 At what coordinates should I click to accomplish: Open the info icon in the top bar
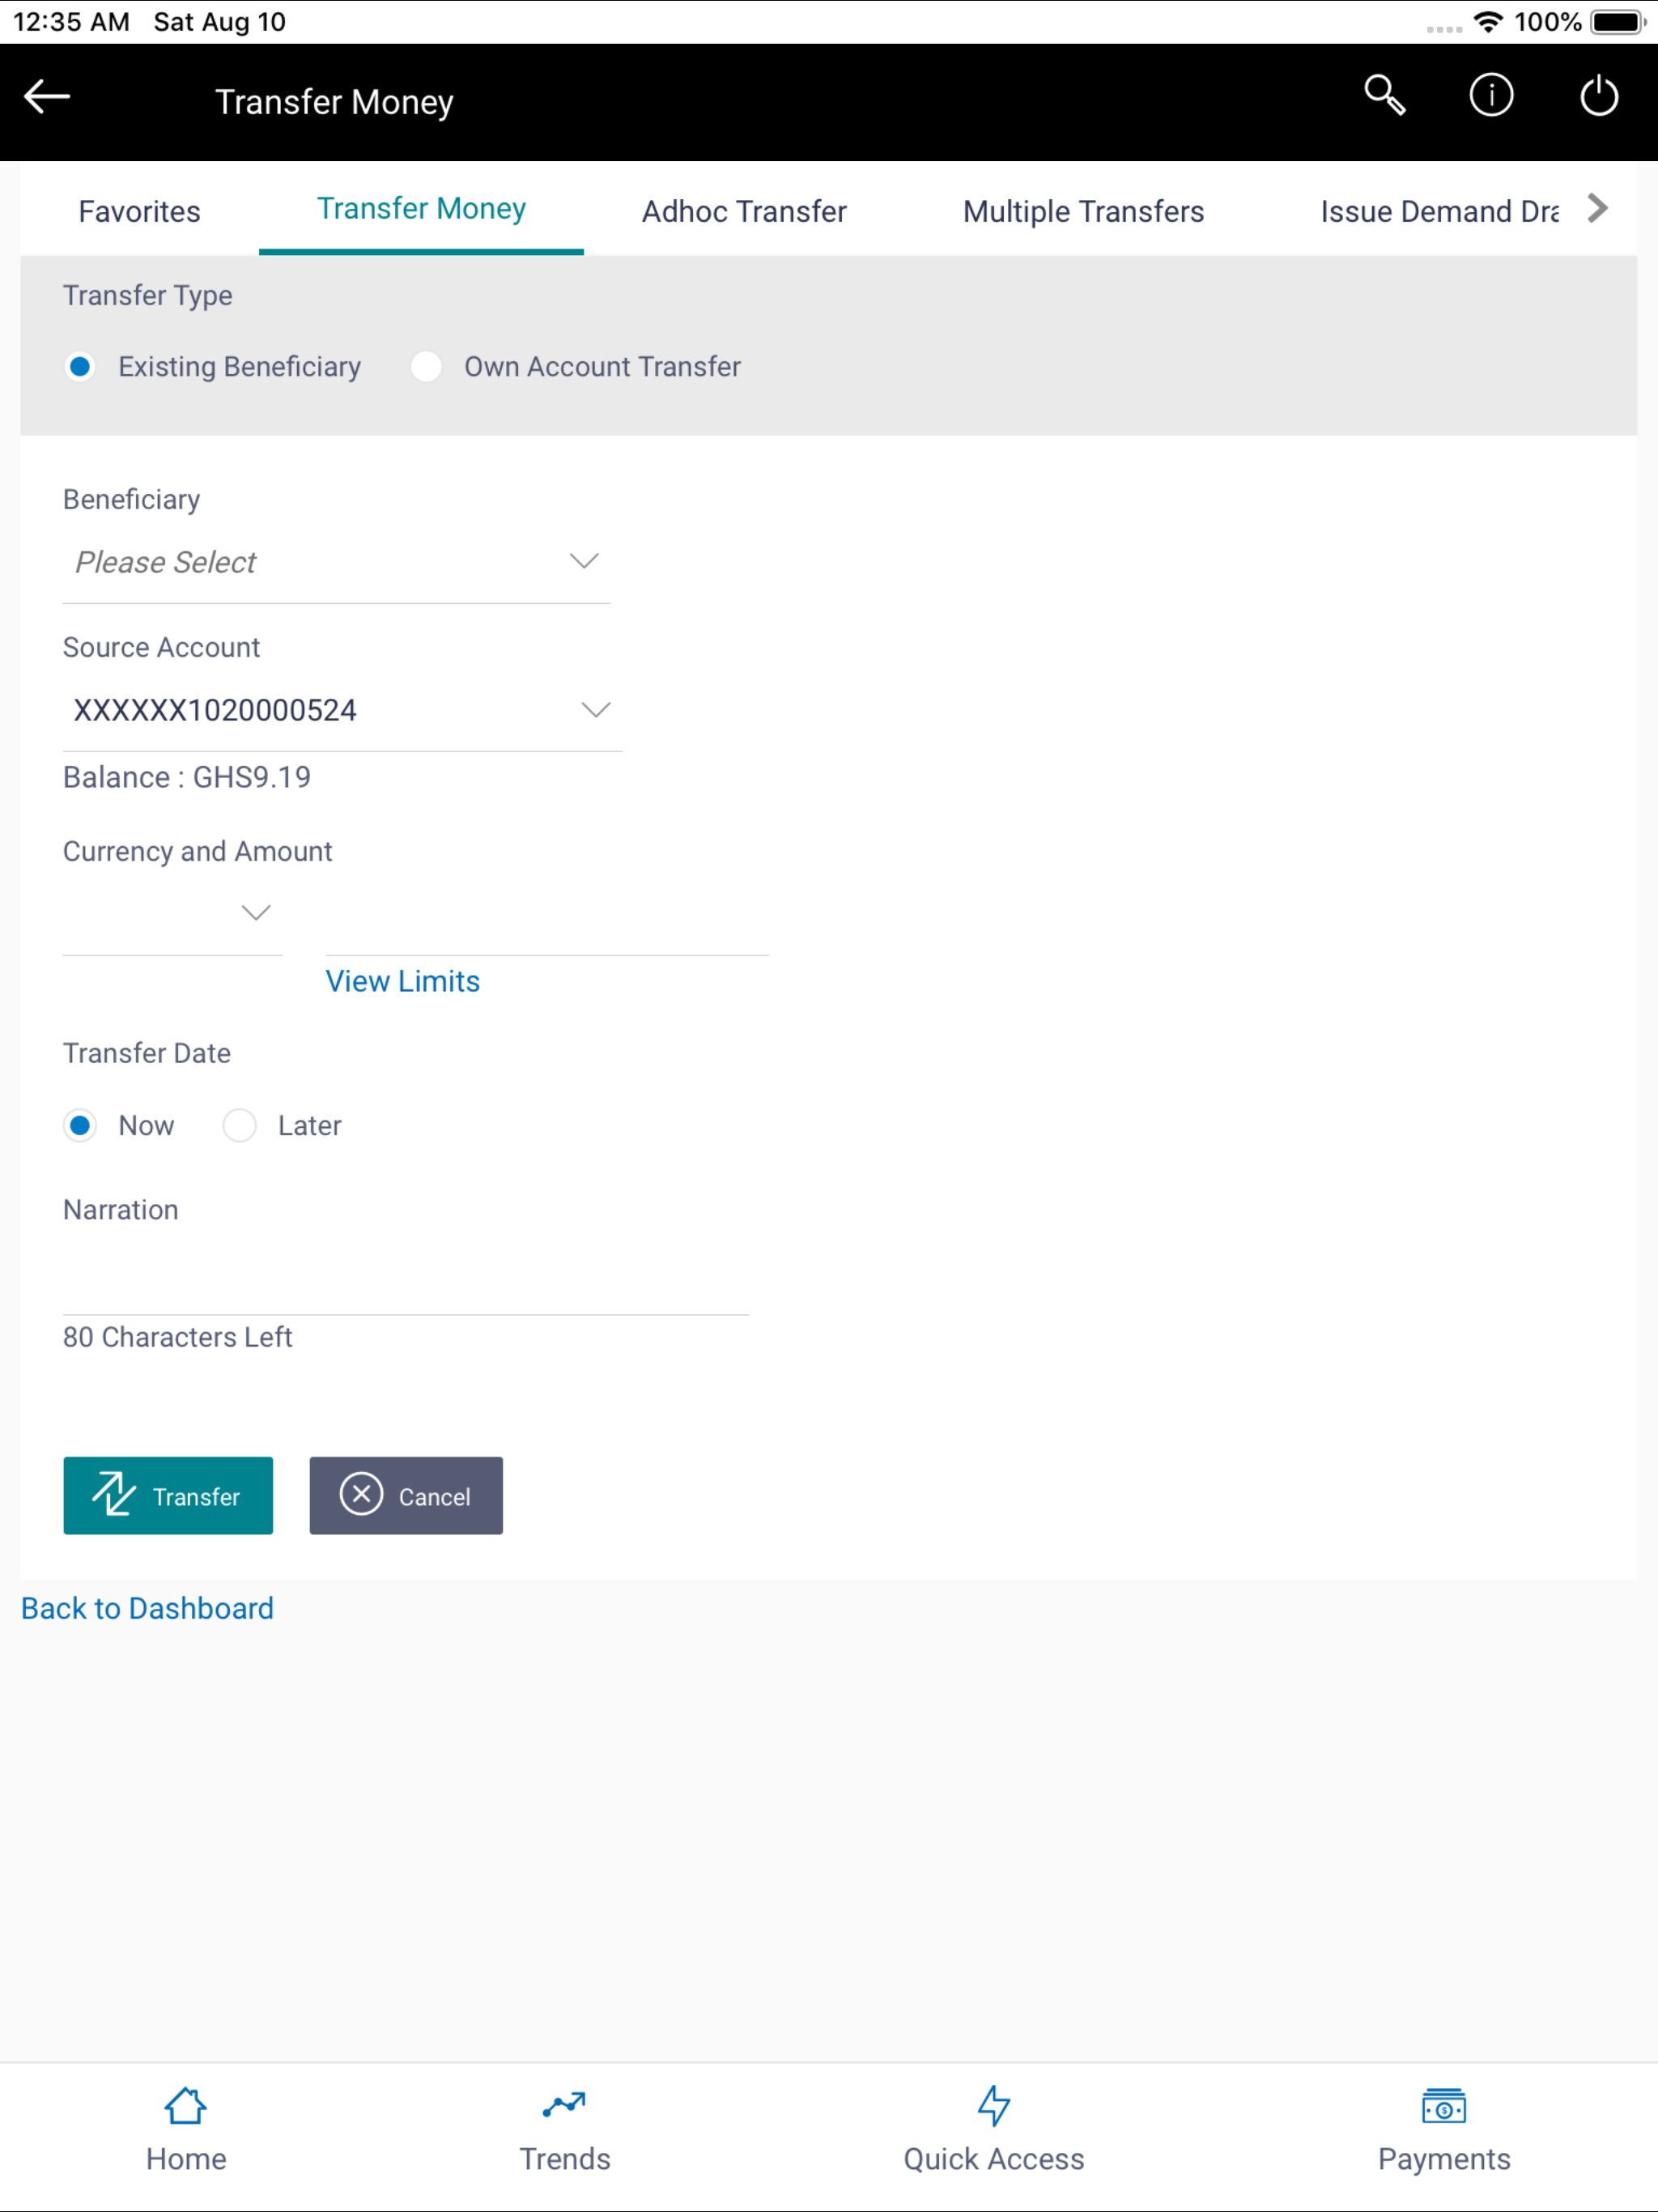pos(1490,96)
